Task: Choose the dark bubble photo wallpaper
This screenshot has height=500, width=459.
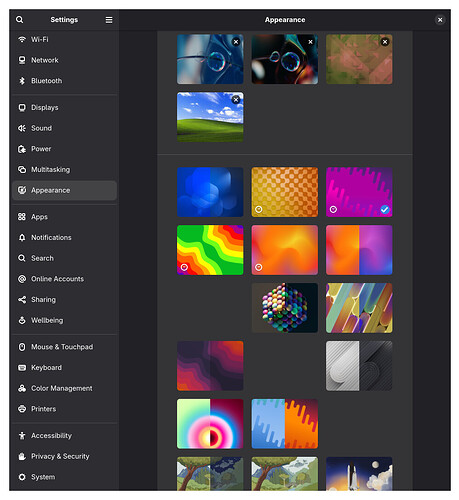Action: [285, 59]
